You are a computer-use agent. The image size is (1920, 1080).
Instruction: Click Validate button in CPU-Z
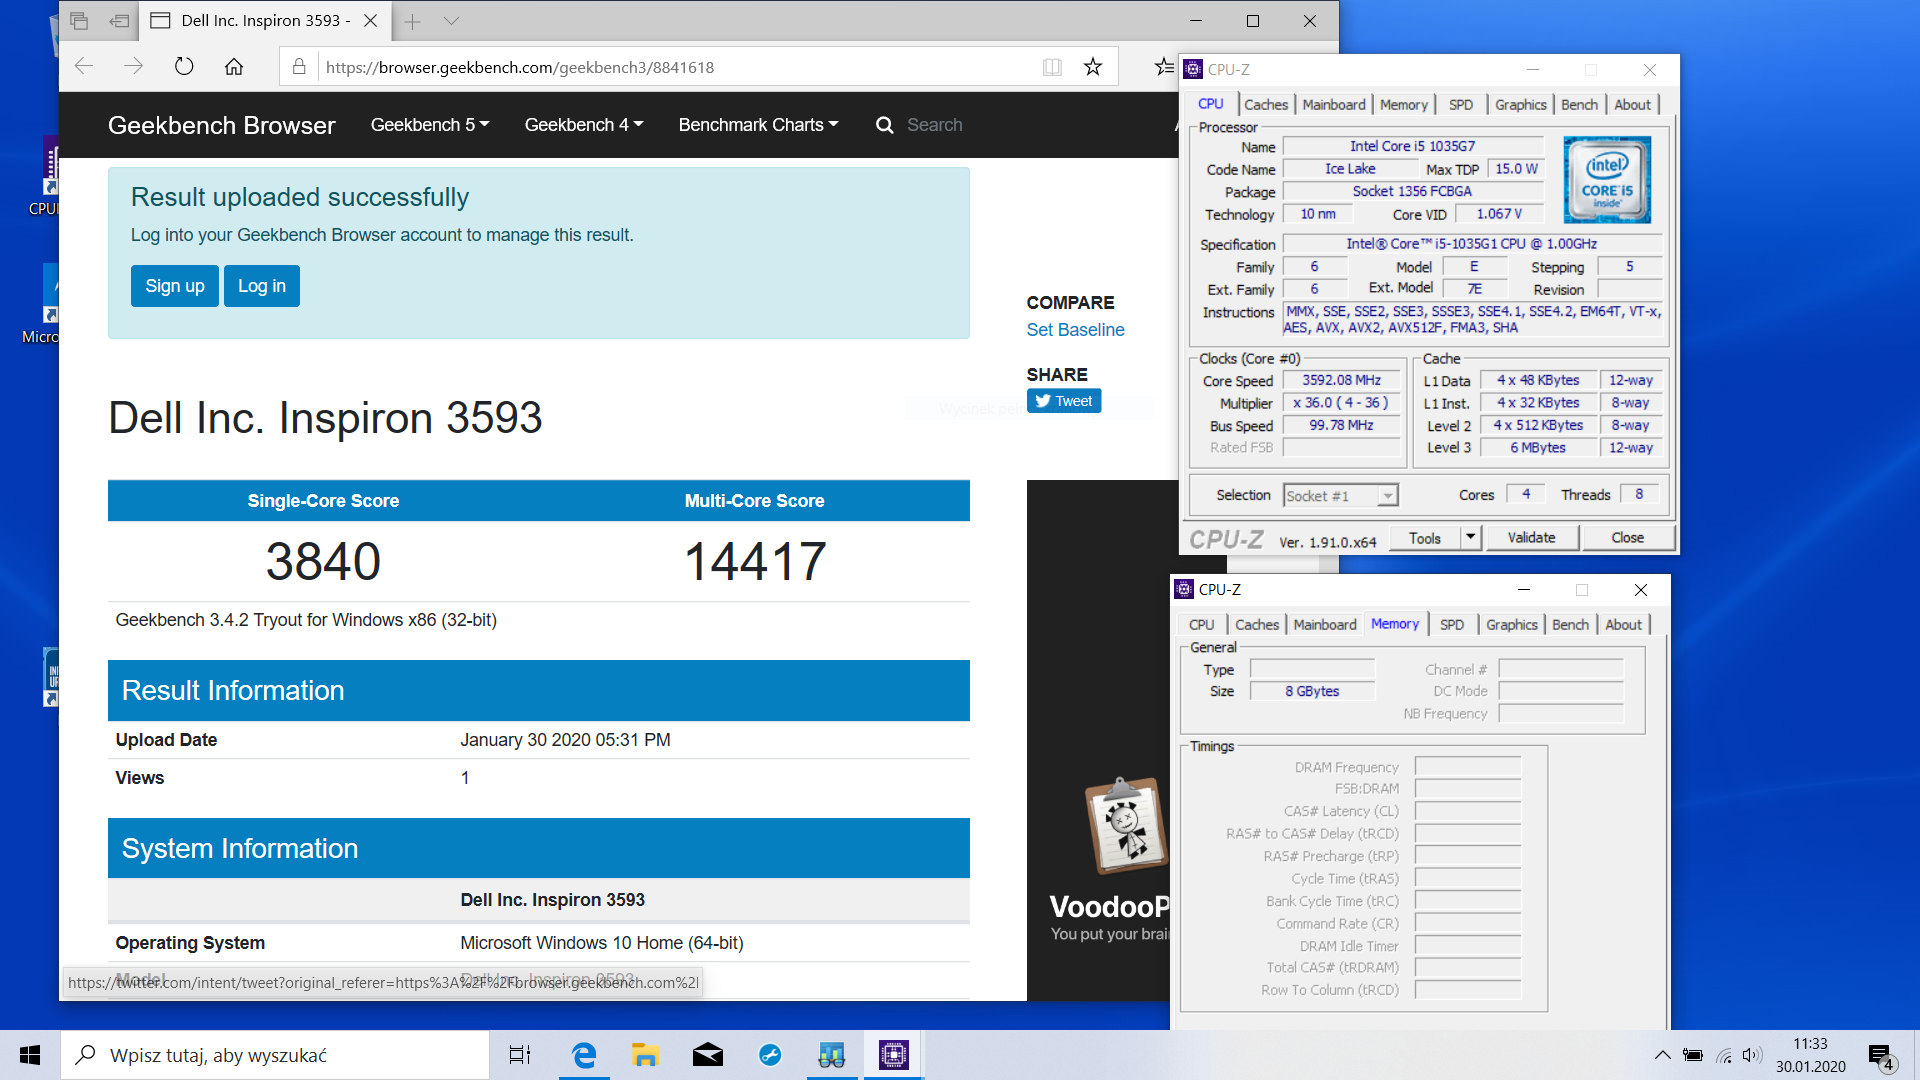coord(1531,538)
